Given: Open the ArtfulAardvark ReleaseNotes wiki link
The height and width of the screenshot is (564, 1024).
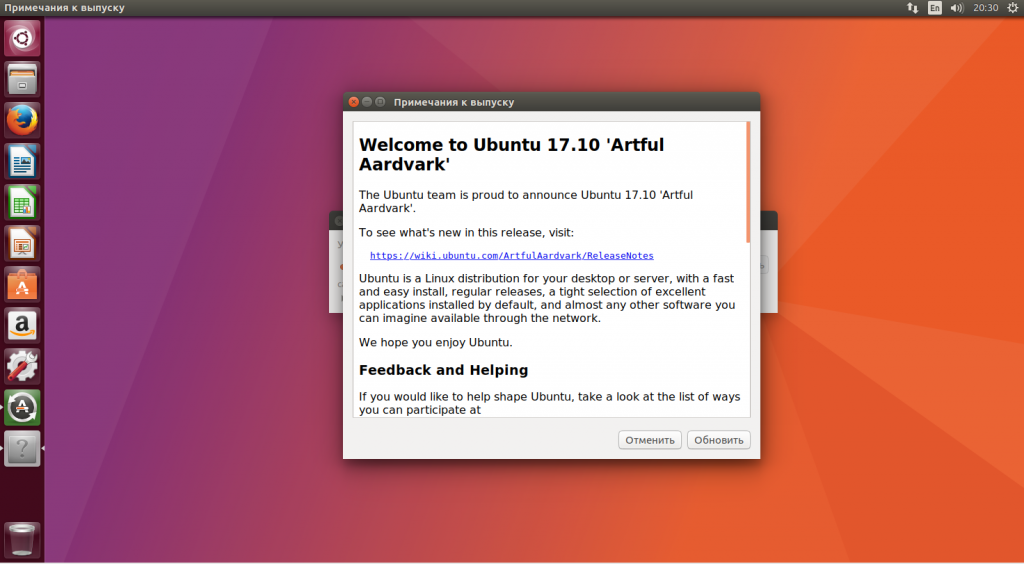Looking at the screenshot, I should [511, 256].
